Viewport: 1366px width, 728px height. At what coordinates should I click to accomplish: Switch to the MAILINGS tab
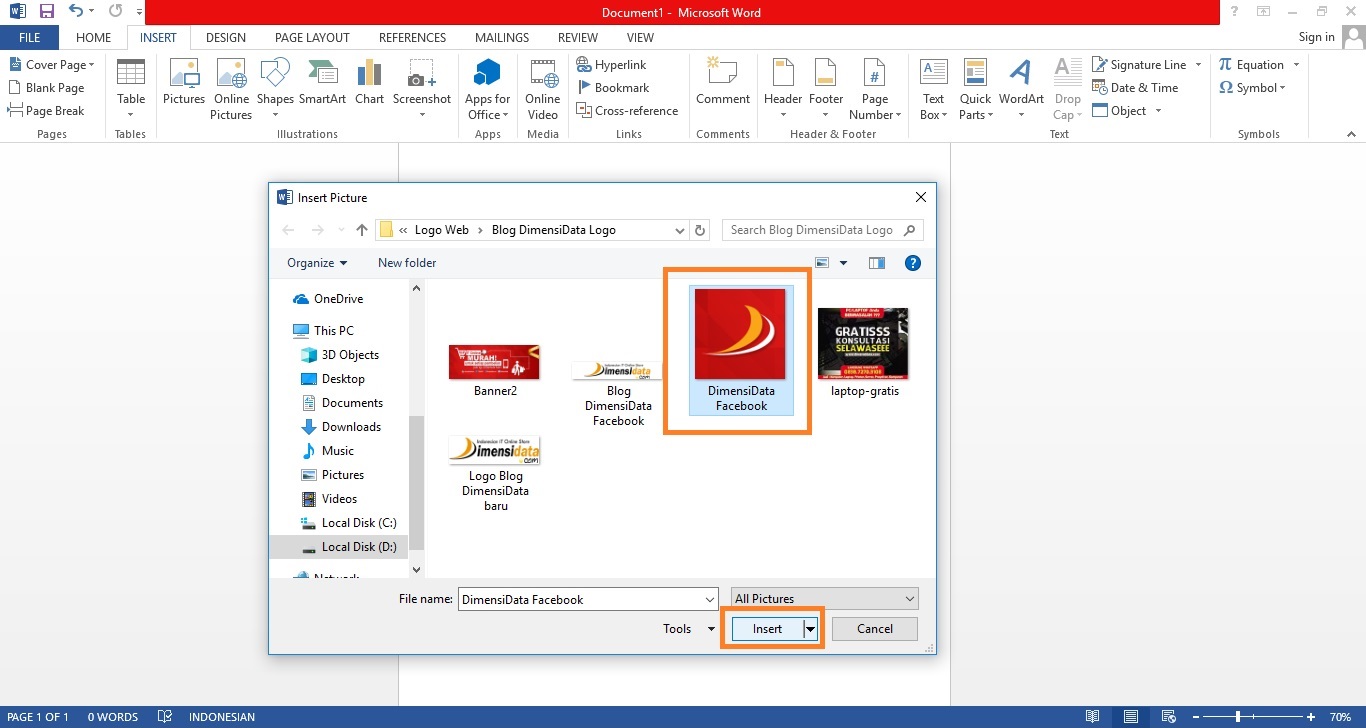502,38
